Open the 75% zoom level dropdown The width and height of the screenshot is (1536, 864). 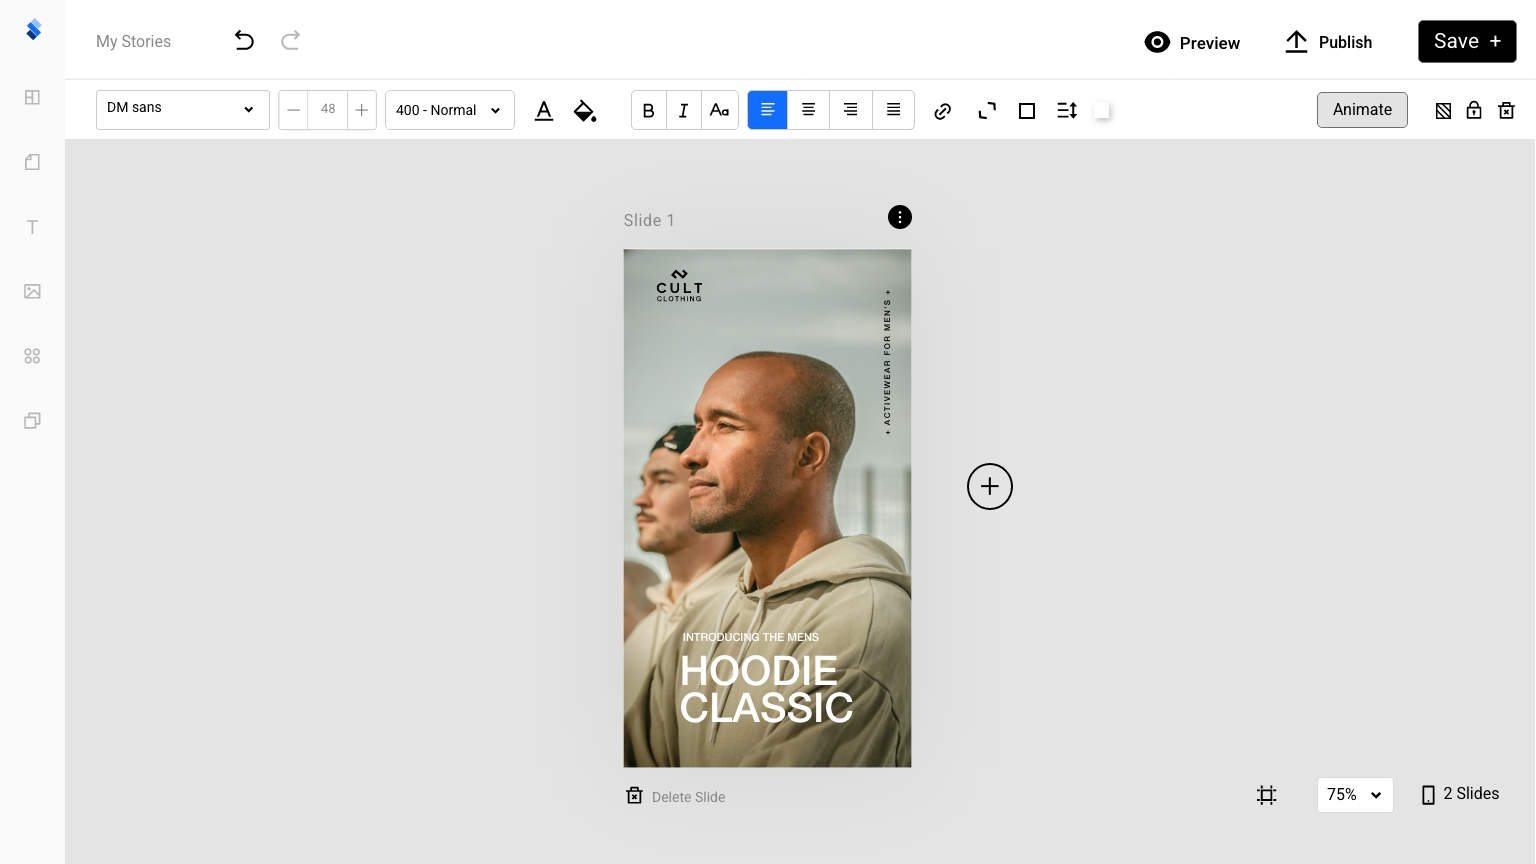1355,794
